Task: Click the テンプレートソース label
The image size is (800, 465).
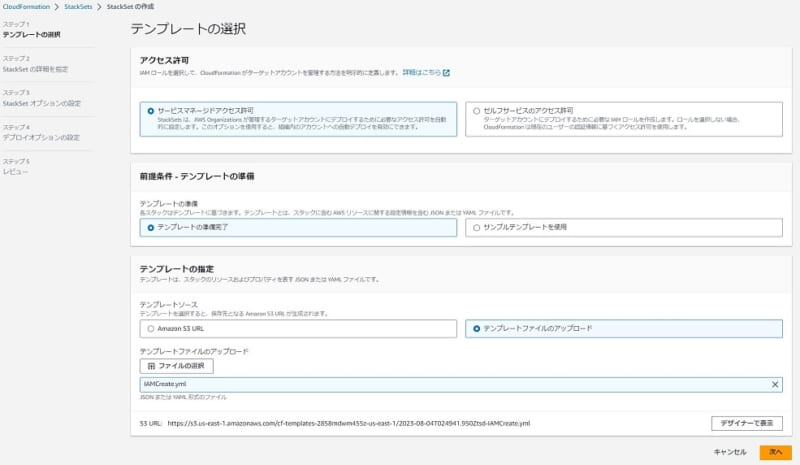Action: tap(168, 305)
